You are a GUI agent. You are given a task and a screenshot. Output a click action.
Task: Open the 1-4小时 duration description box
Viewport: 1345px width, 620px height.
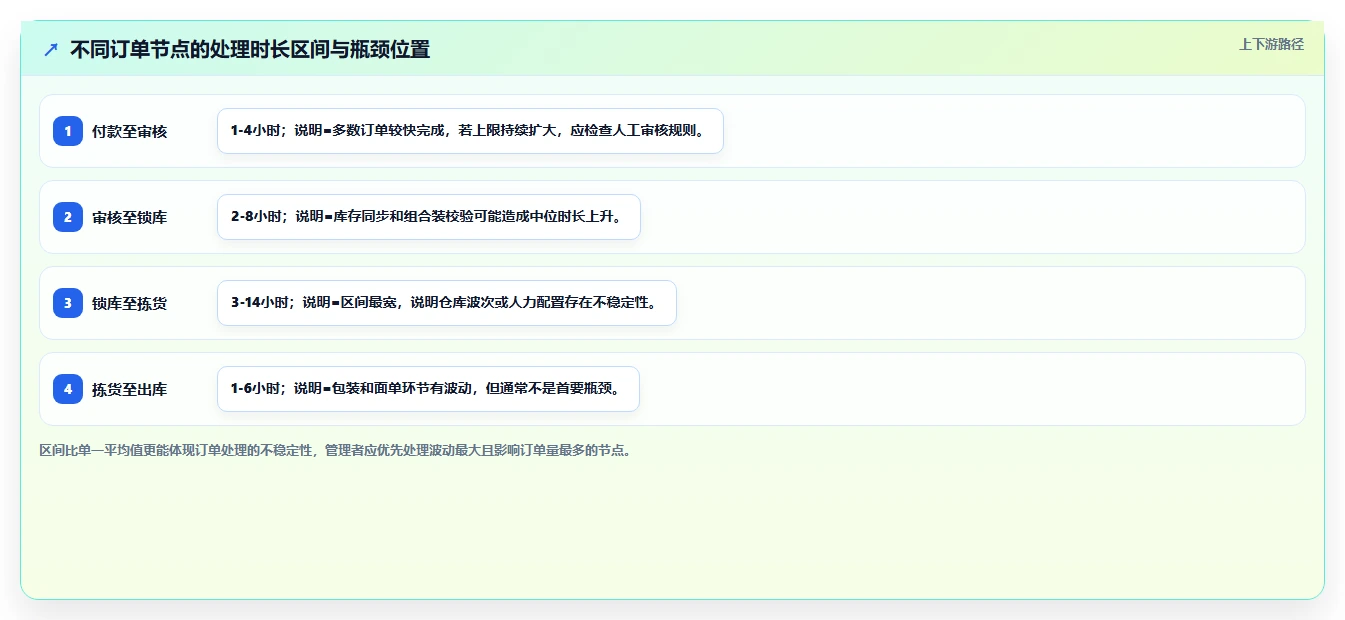pos(470,131)
